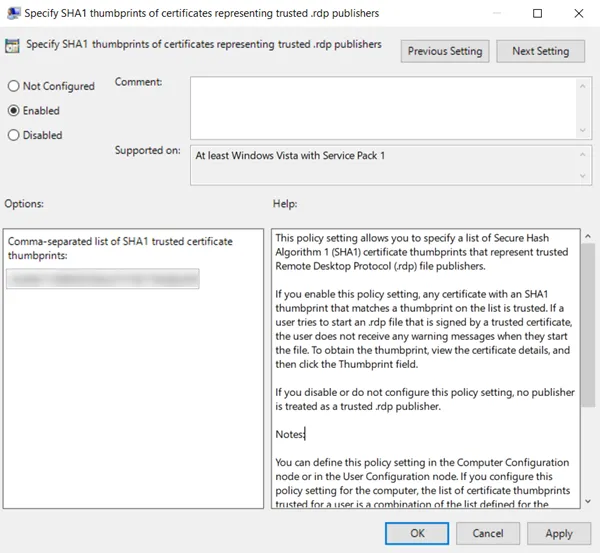This screenshot has height=553, width=600.
Task: Apply the policy changes
Action: coord(559,533)
